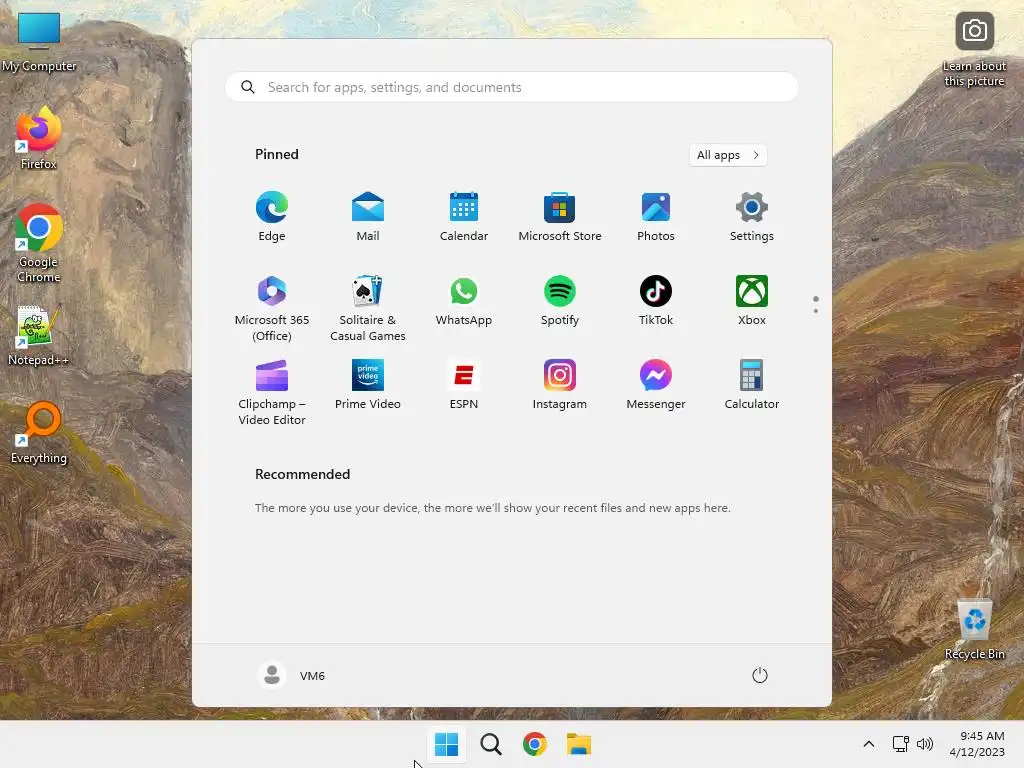The height and width of the screenshot is (768, 1024).
Task: Select the Notepad++ desktop shortcut
Action: click(39, 335)
